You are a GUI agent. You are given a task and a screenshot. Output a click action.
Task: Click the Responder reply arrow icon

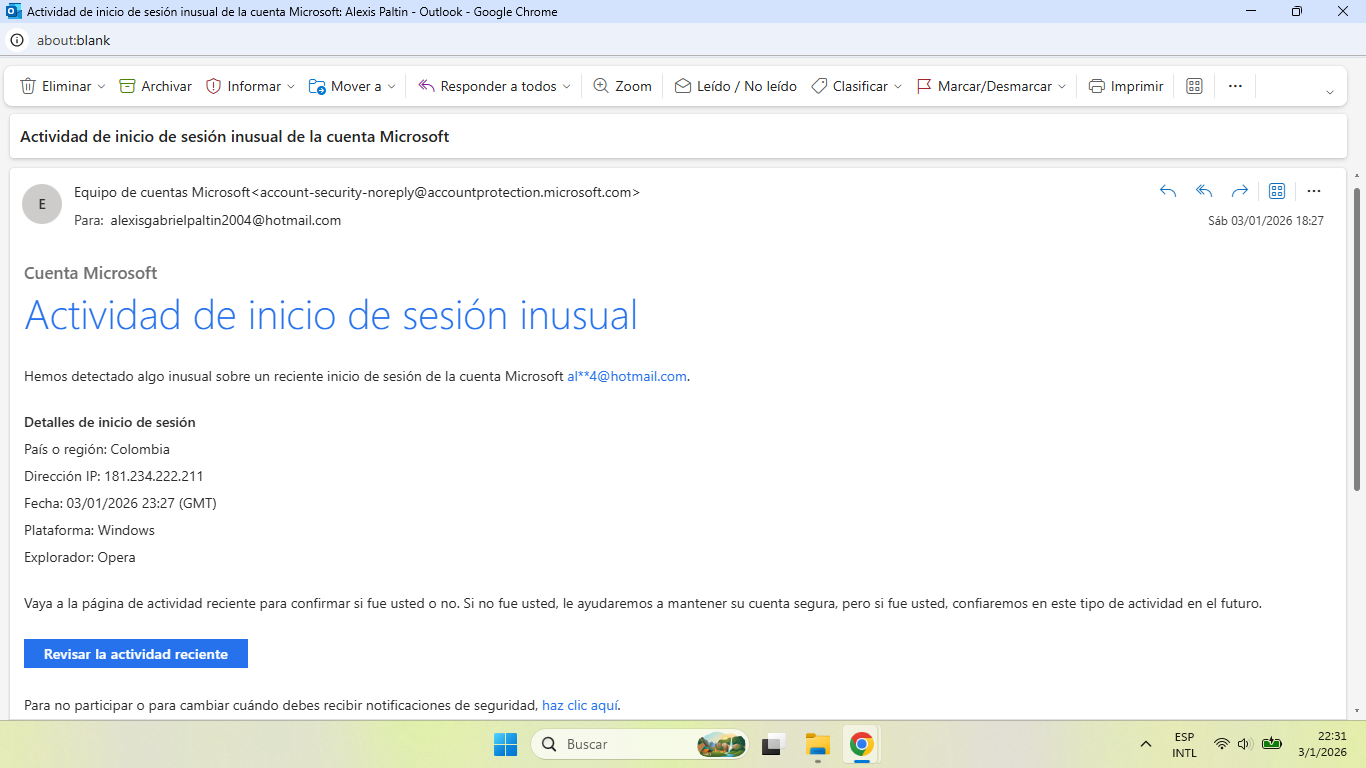[x=1168, y=190]
